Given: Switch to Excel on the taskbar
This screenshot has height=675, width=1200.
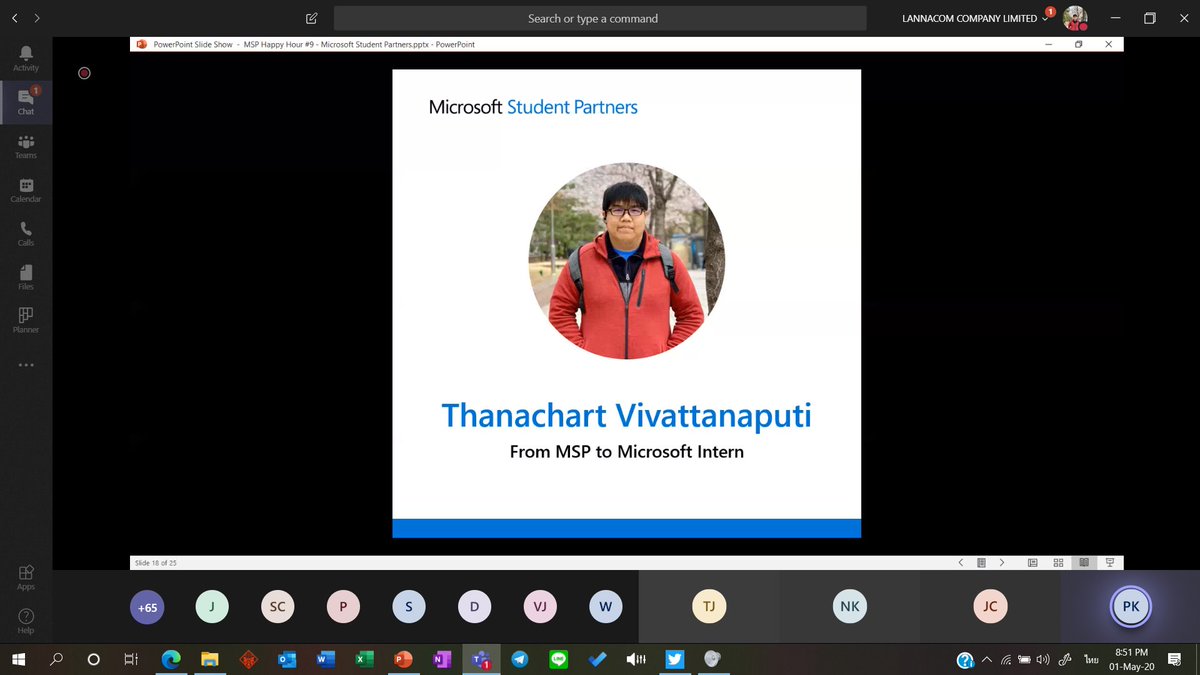Looking at the screenshot, I should (x=364, y=659).
